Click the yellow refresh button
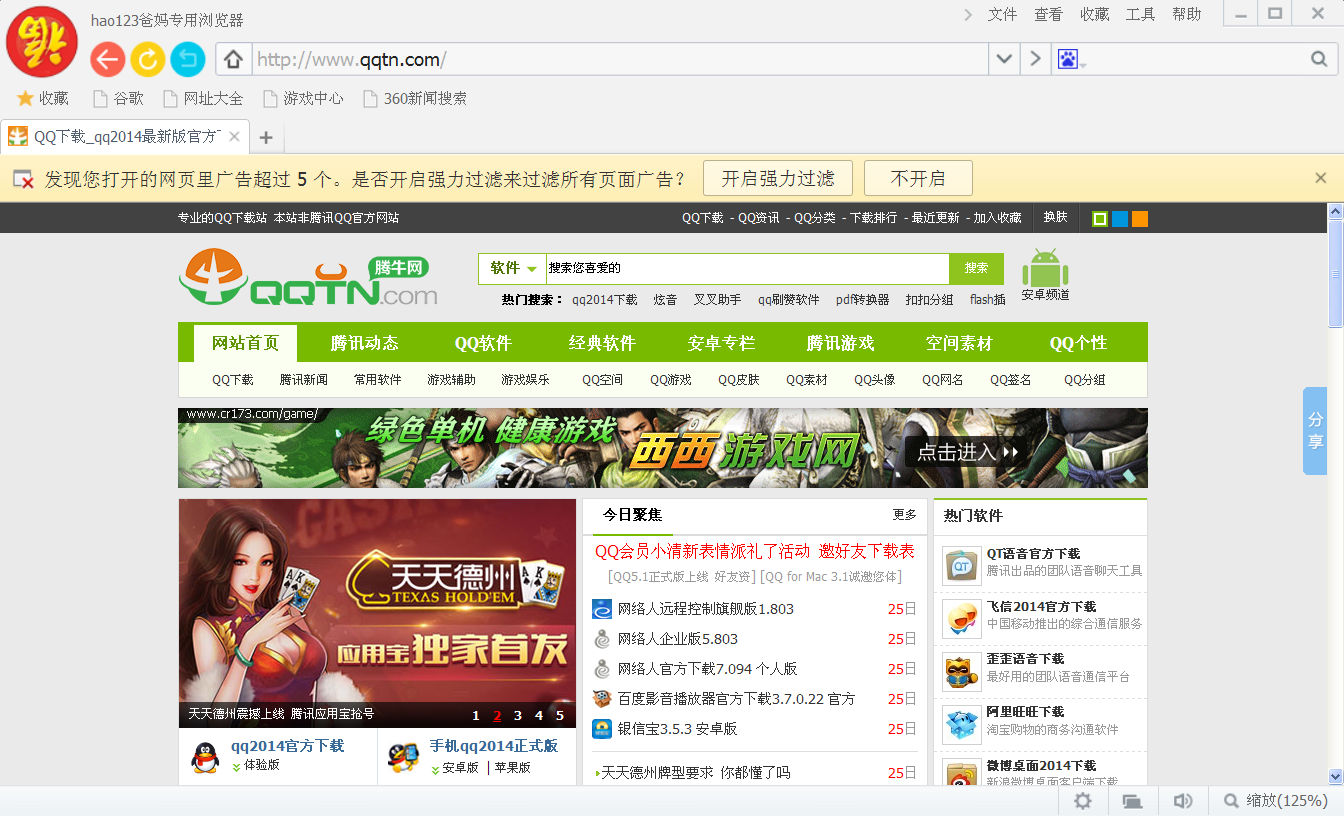1344x816 pixels. pyautogui.click(x=147, y=60)
